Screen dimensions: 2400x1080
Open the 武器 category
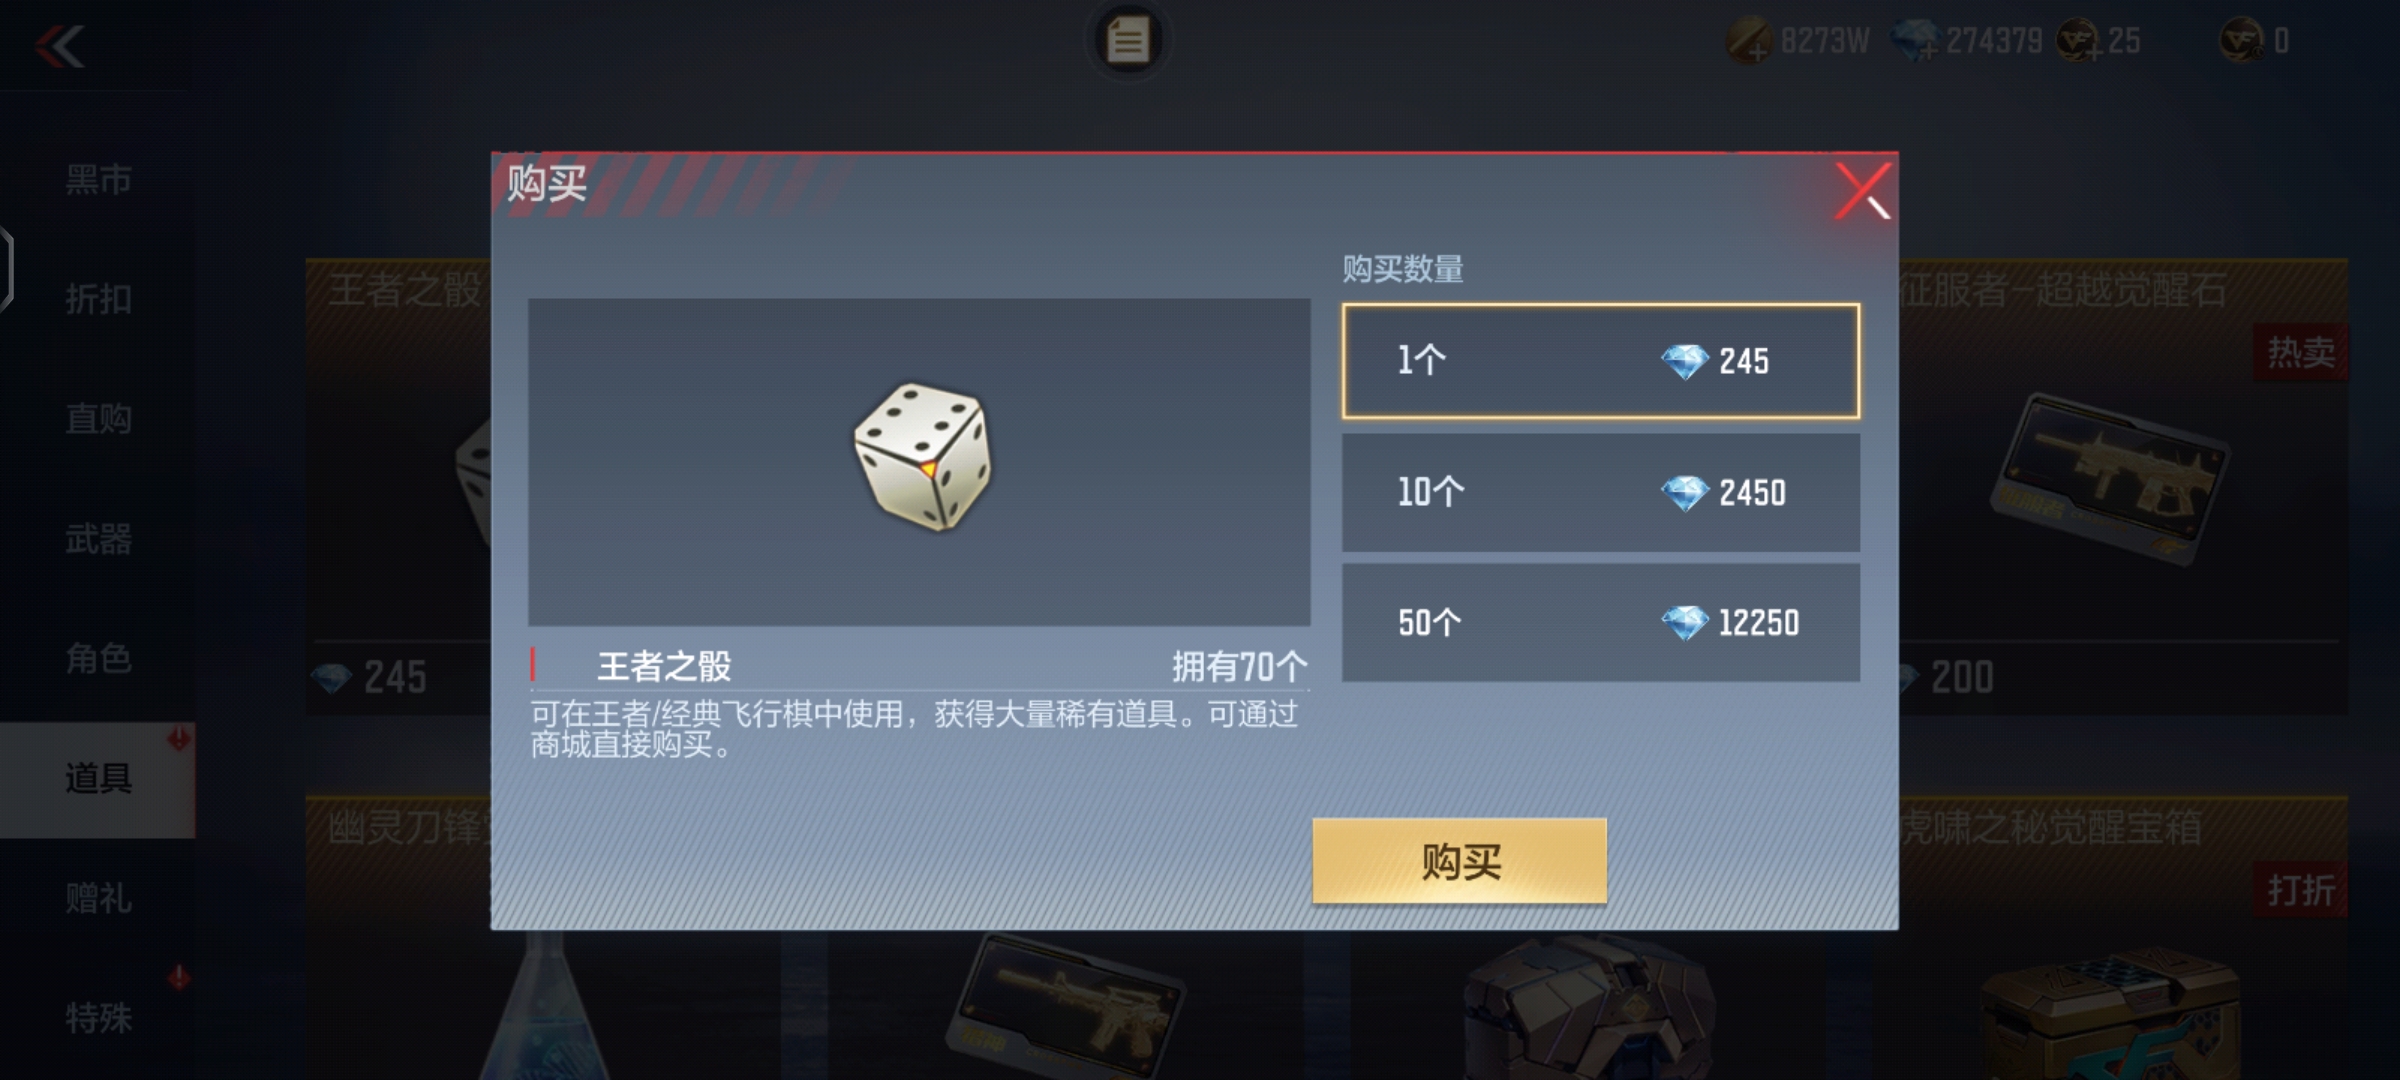coord(98,539)
